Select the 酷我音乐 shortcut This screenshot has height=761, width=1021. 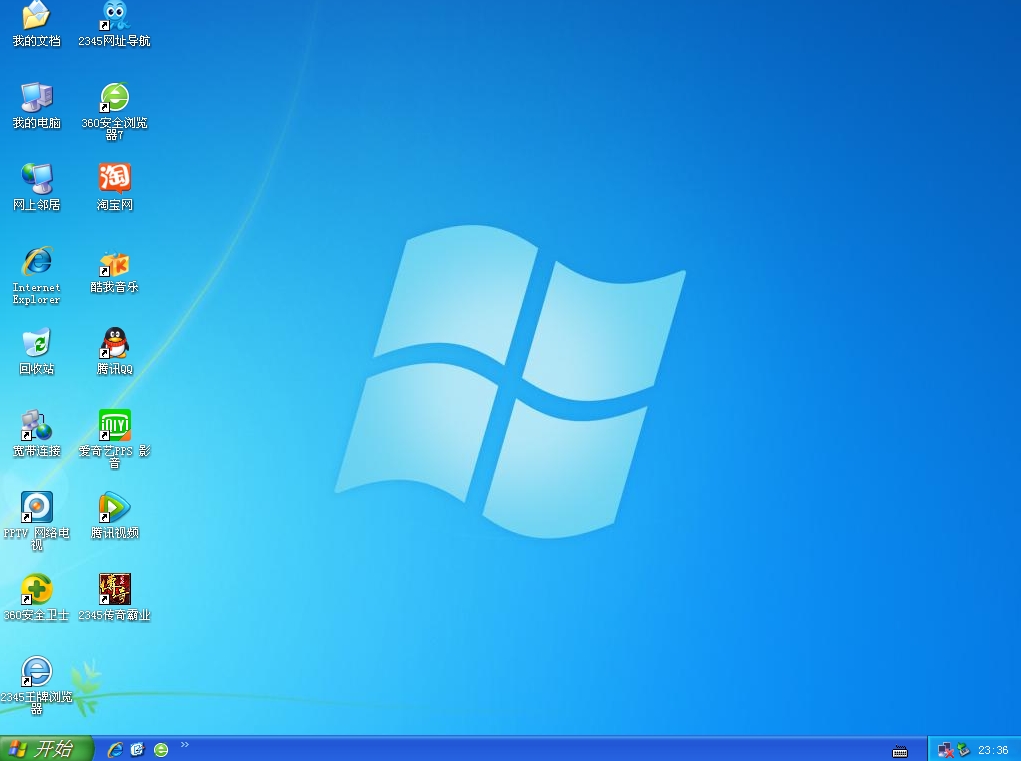coord(115,270)
